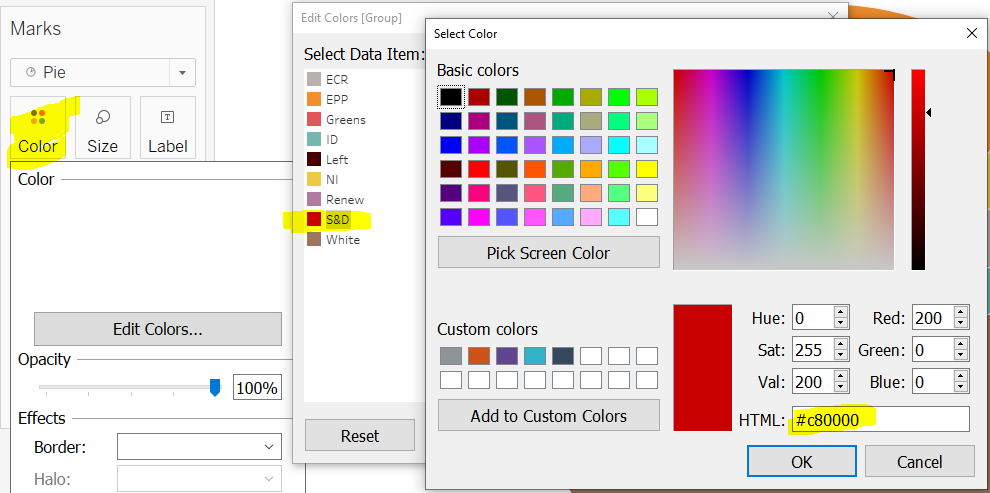This screenshot has width=990, height=493.
Task: Increase the Red value stepper
Action: click(x=962, y=312)
